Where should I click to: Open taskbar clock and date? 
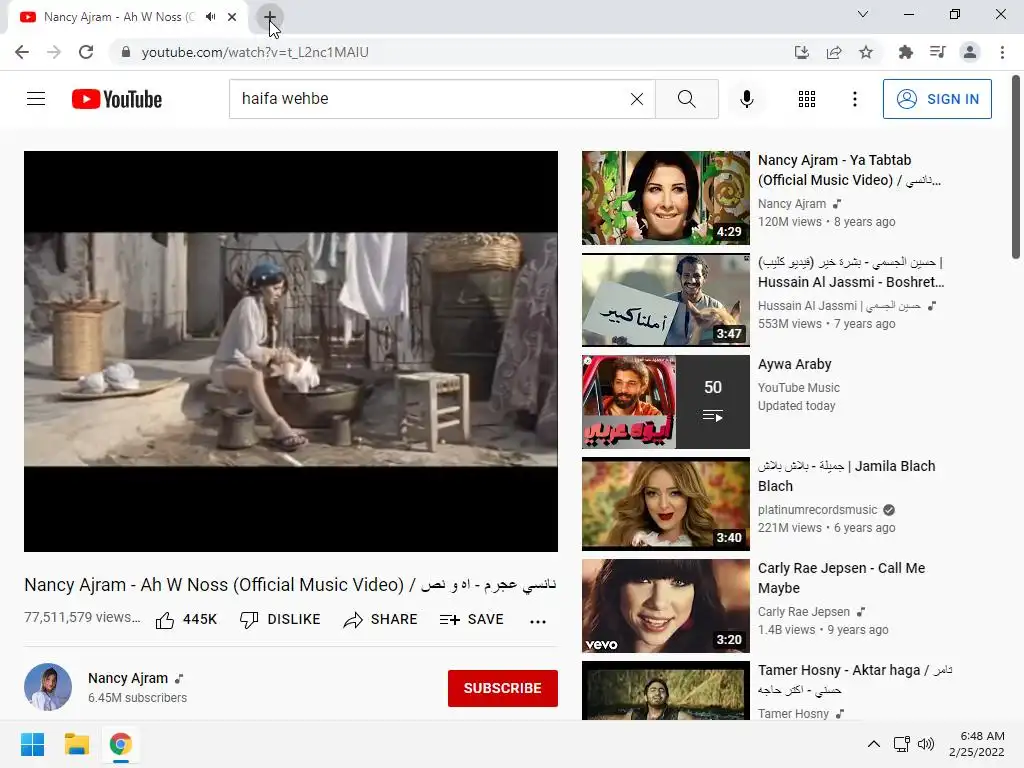tap(977, 744)
